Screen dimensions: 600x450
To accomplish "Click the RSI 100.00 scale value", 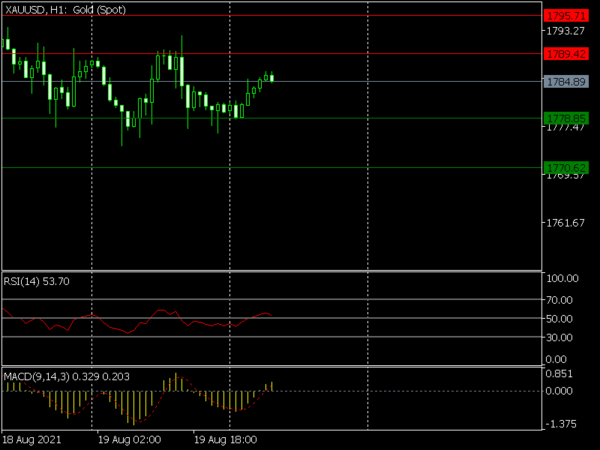I will click(x=562, y=278).
